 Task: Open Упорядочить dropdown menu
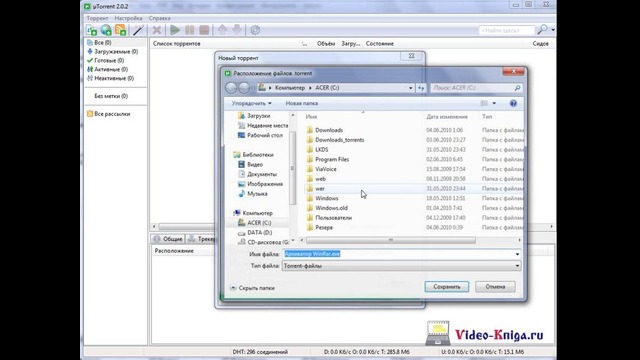(x=251, y=103)
